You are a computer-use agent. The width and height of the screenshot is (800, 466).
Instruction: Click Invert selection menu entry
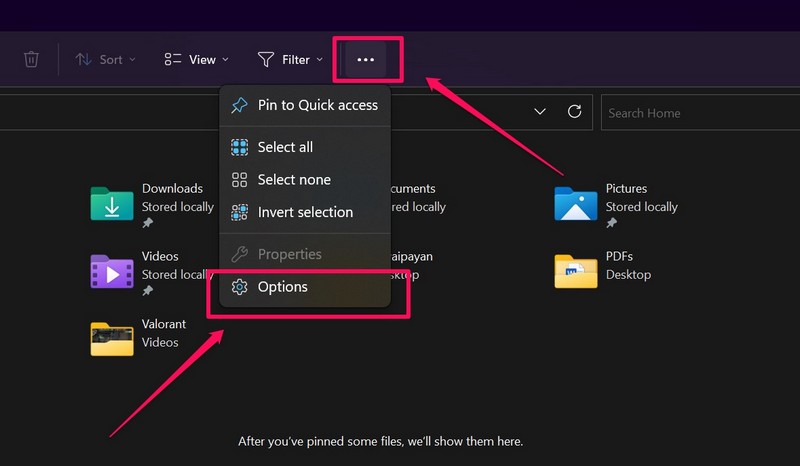[x=305, y=212]
